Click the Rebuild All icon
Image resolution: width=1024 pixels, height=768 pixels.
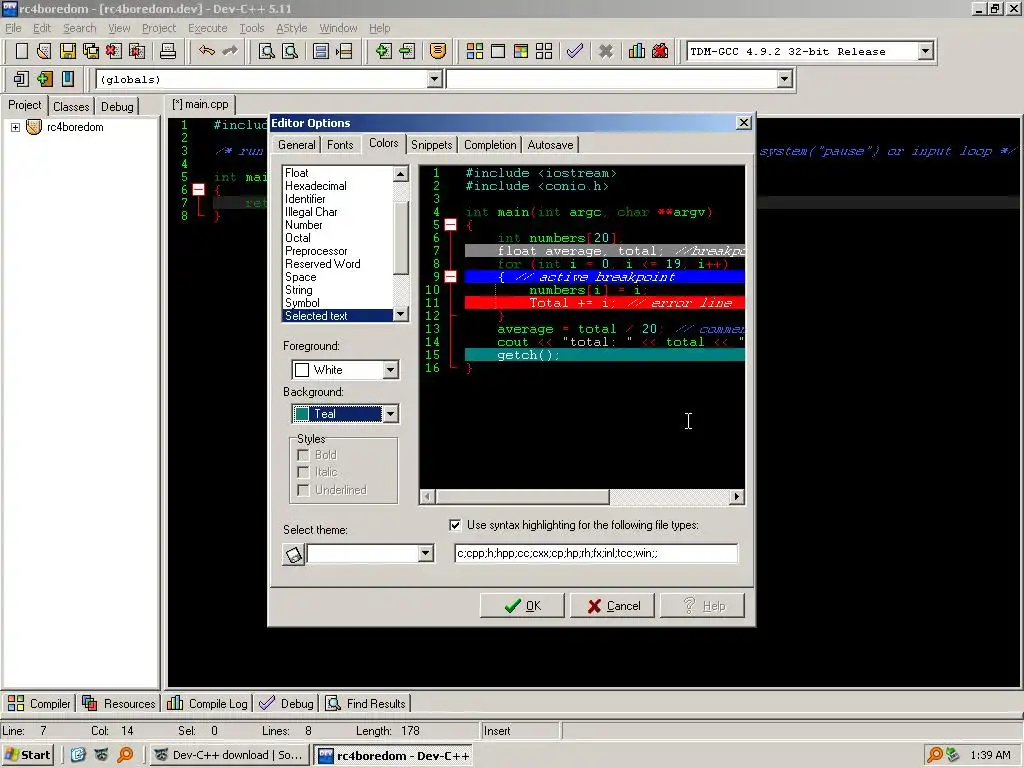click(x=544, y=51)
